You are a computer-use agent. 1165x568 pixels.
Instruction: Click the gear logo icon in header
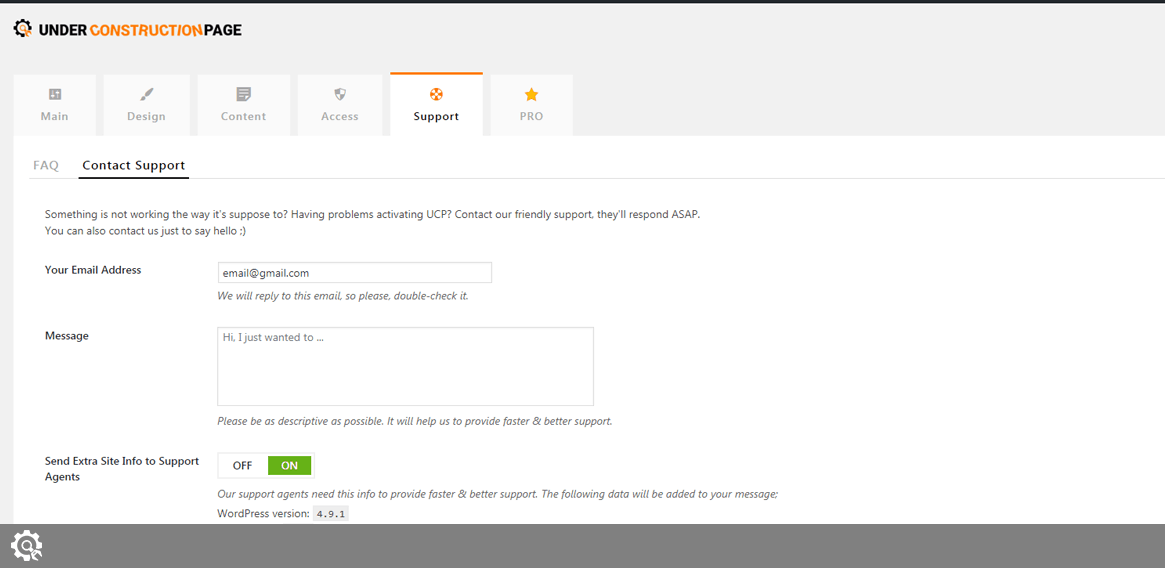[x=23, y=29]
